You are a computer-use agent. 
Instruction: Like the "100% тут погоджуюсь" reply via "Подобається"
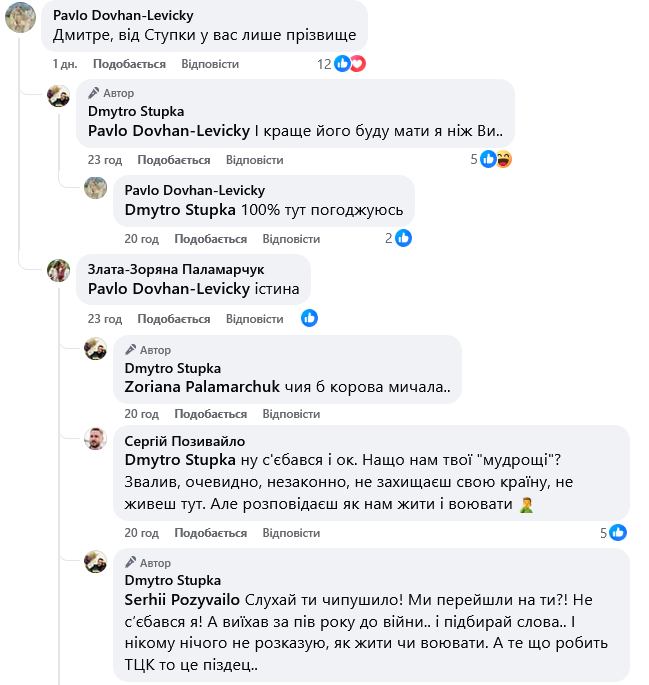click(210, 239)
